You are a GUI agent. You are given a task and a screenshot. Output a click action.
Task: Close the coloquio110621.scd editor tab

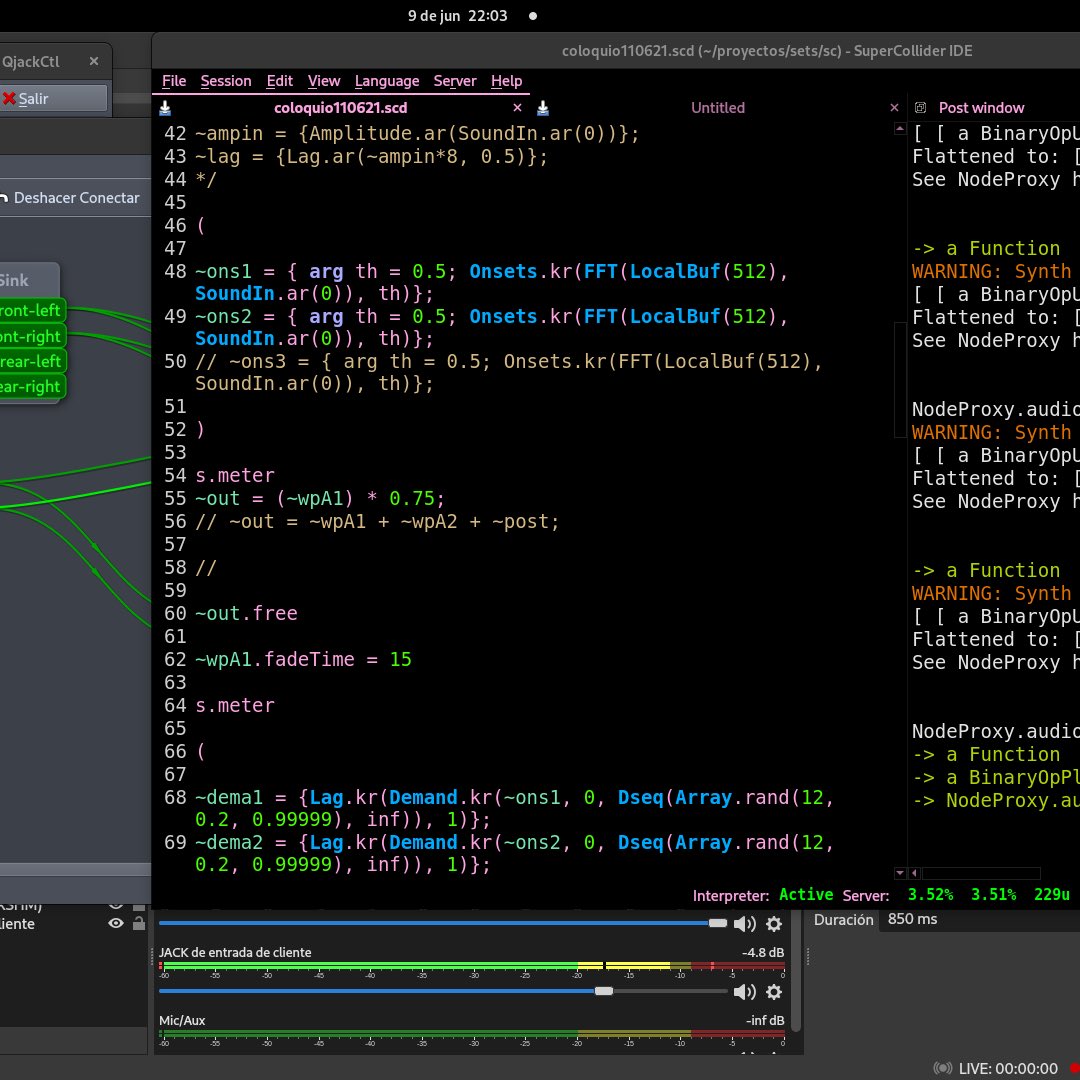tap(517, 107)
